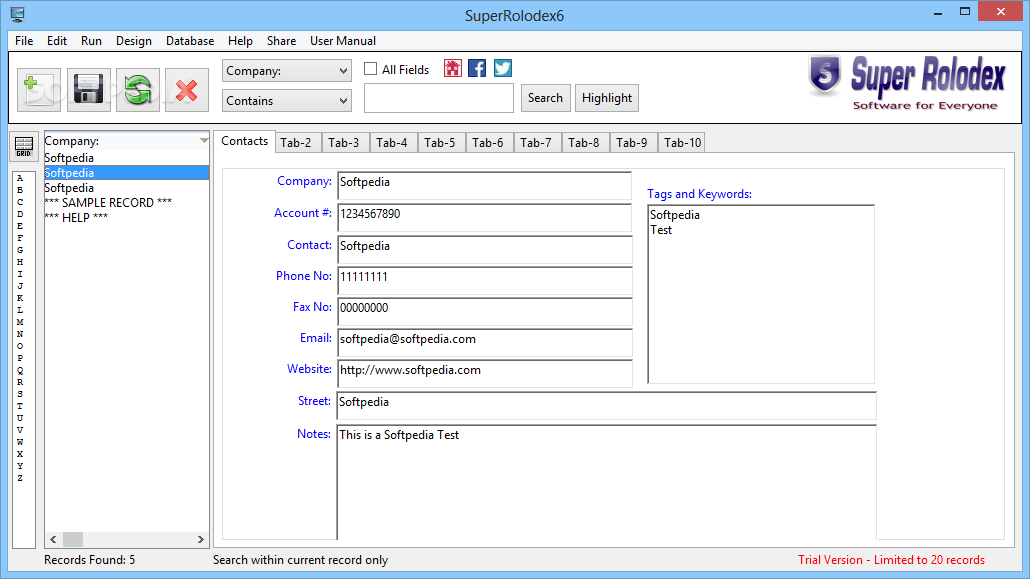Click the Records Found: 5 status text
Screen dimensions: 1030x579
[x=89, y=560]
